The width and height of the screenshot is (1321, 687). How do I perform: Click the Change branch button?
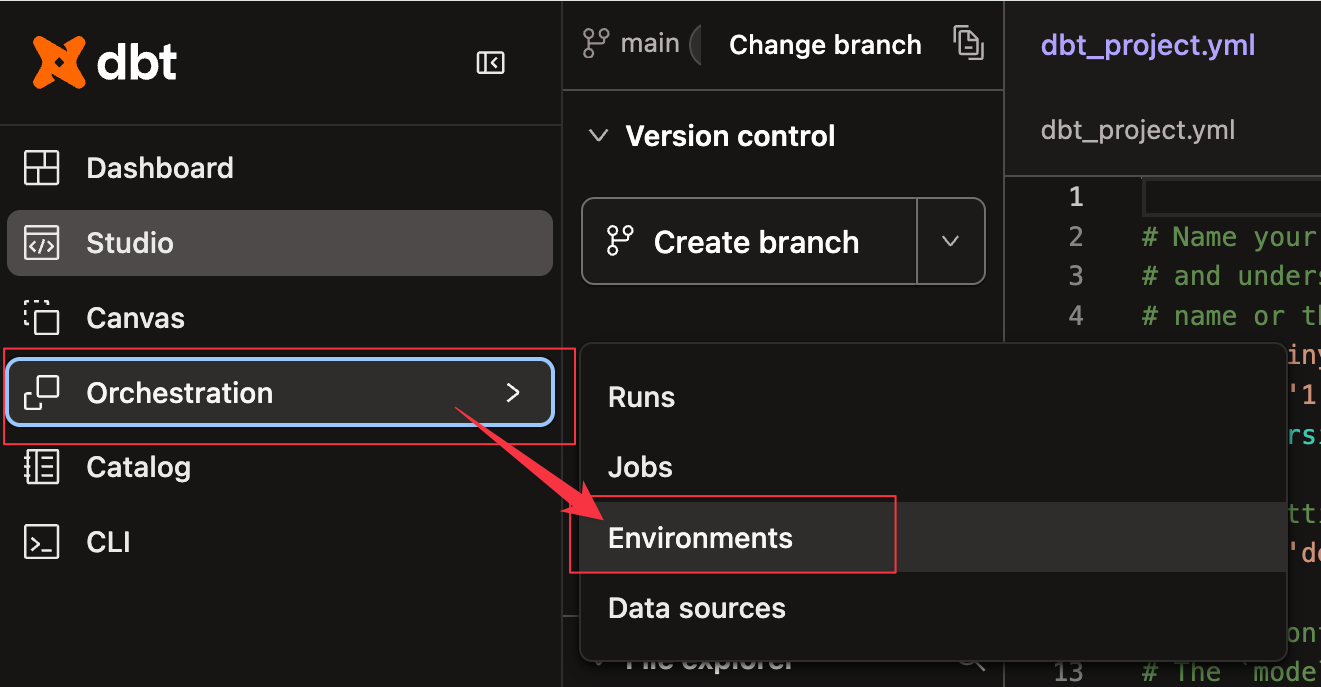tap(825, 45)
